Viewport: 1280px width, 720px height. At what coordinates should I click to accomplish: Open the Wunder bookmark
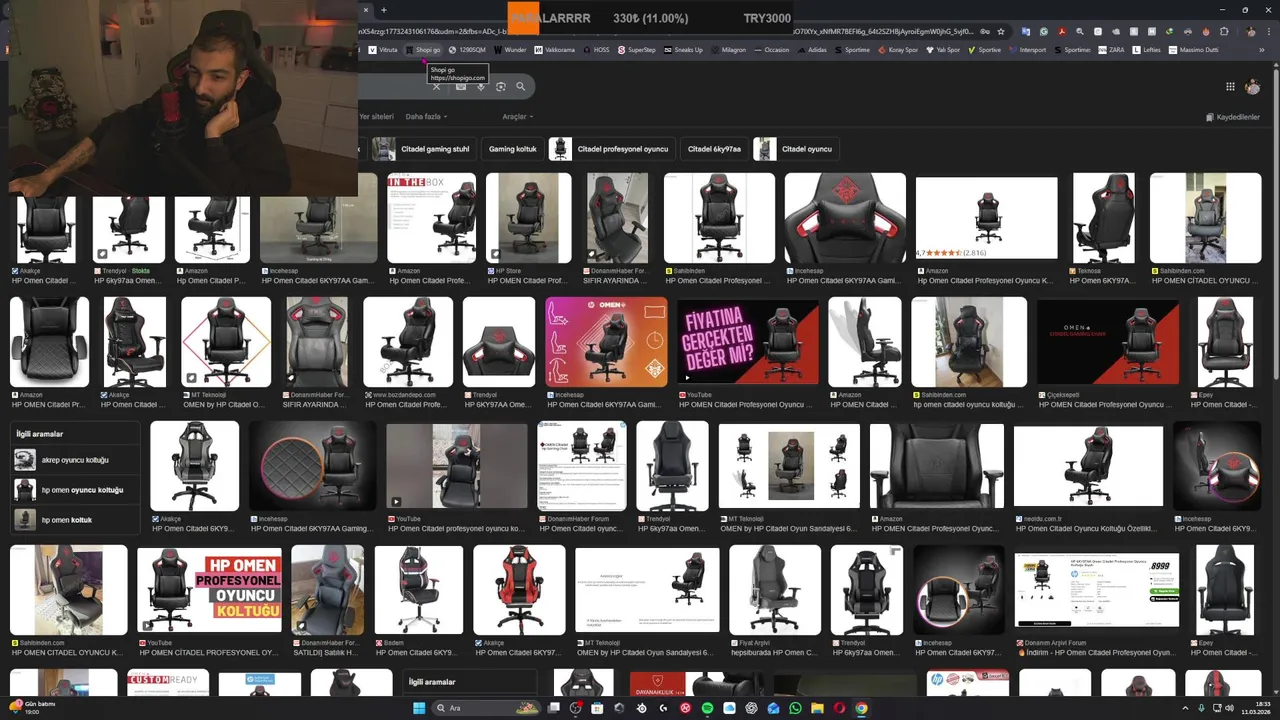(x=510, y=50)
